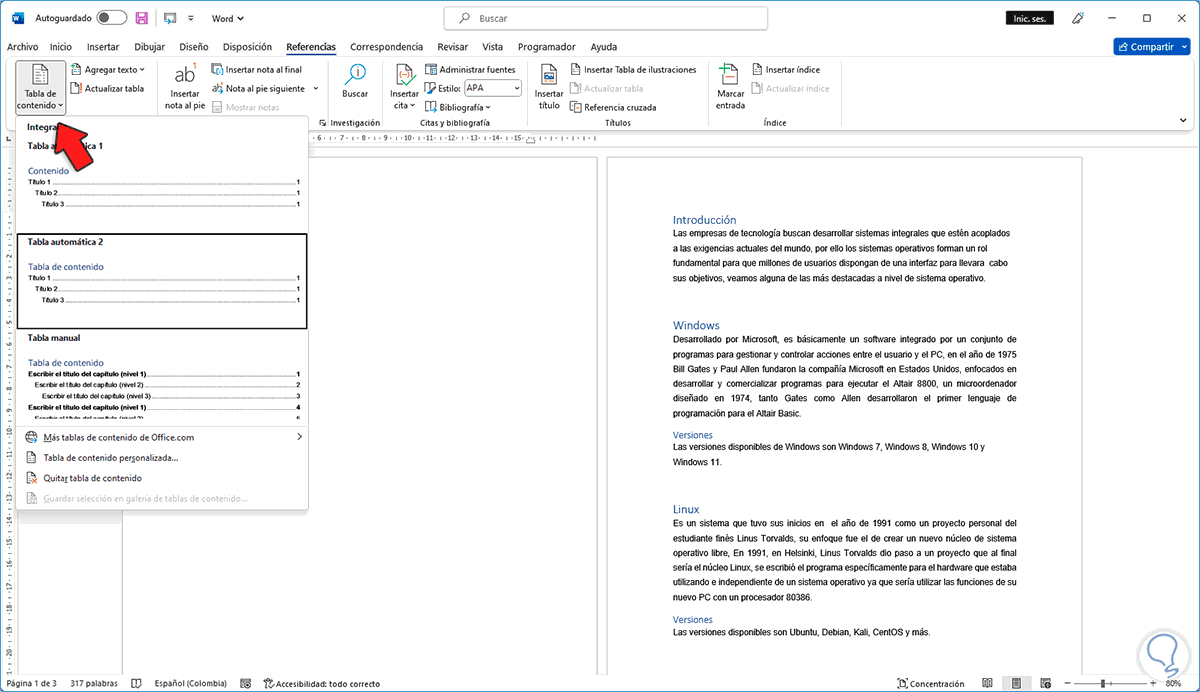Click Insertar nota al pie icon
The width and height of the screenshot is (1200, 692).
point(185,86)
